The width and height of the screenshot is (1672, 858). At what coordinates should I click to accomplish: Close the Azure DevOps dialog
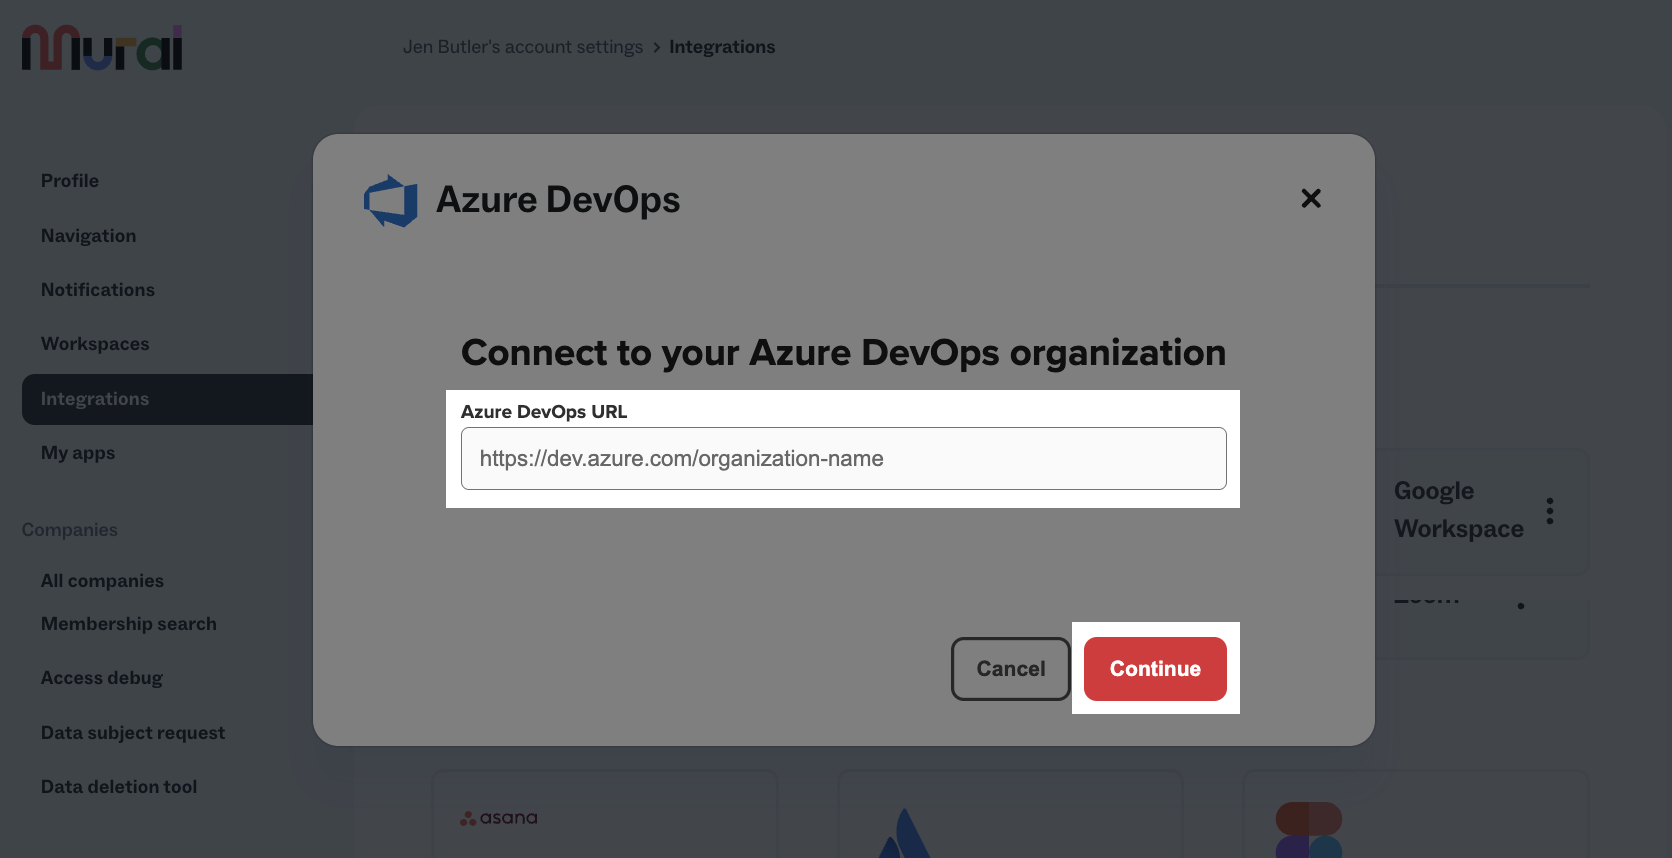(x=1311, y=198)
